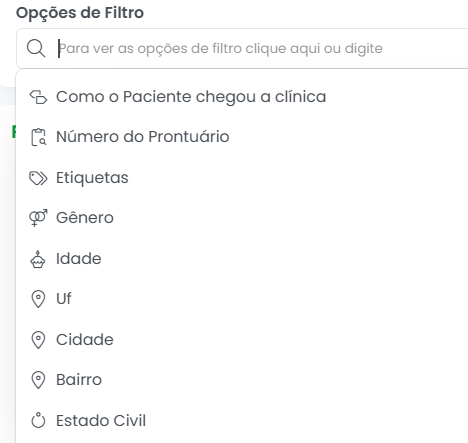Click the ring icon for Estado Civil
The width and height of the screenshot is (468, 443).
coord(38,420)
